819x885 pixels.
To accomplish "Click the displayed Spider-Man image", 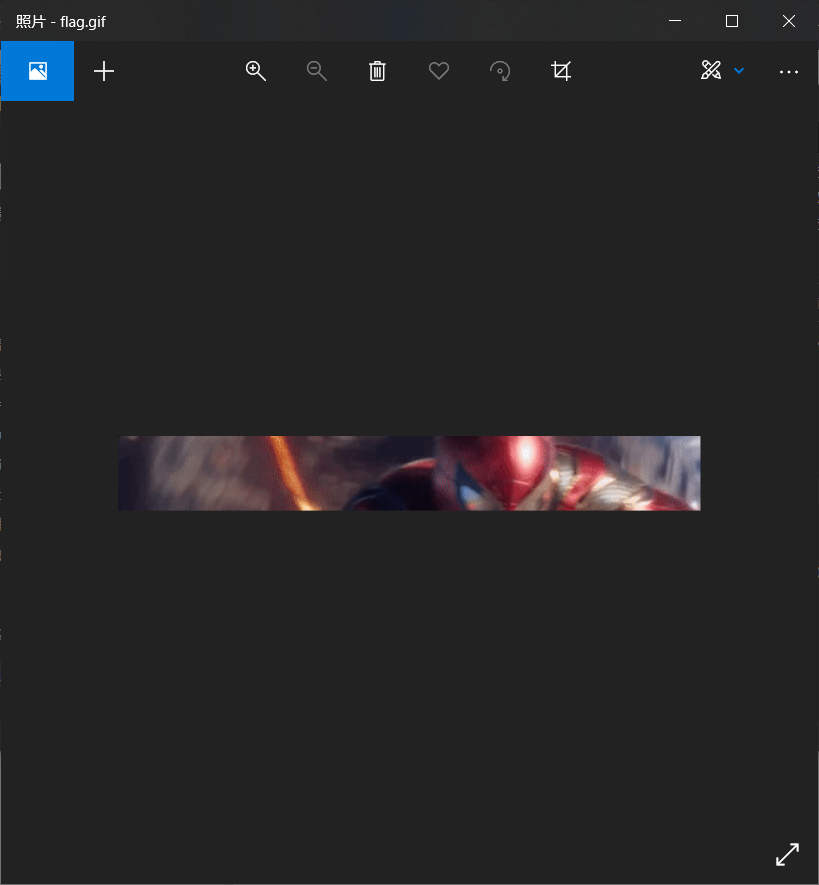I will tap(409, 472).
